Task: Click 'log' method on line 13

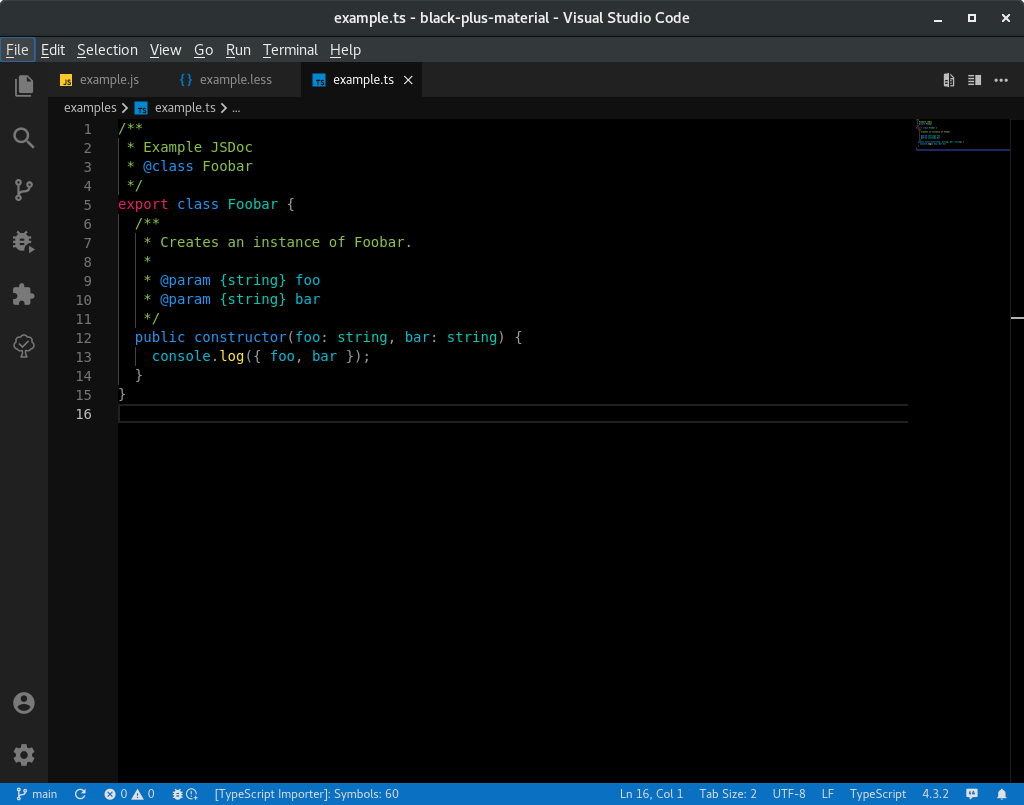Action: [232, 356]
